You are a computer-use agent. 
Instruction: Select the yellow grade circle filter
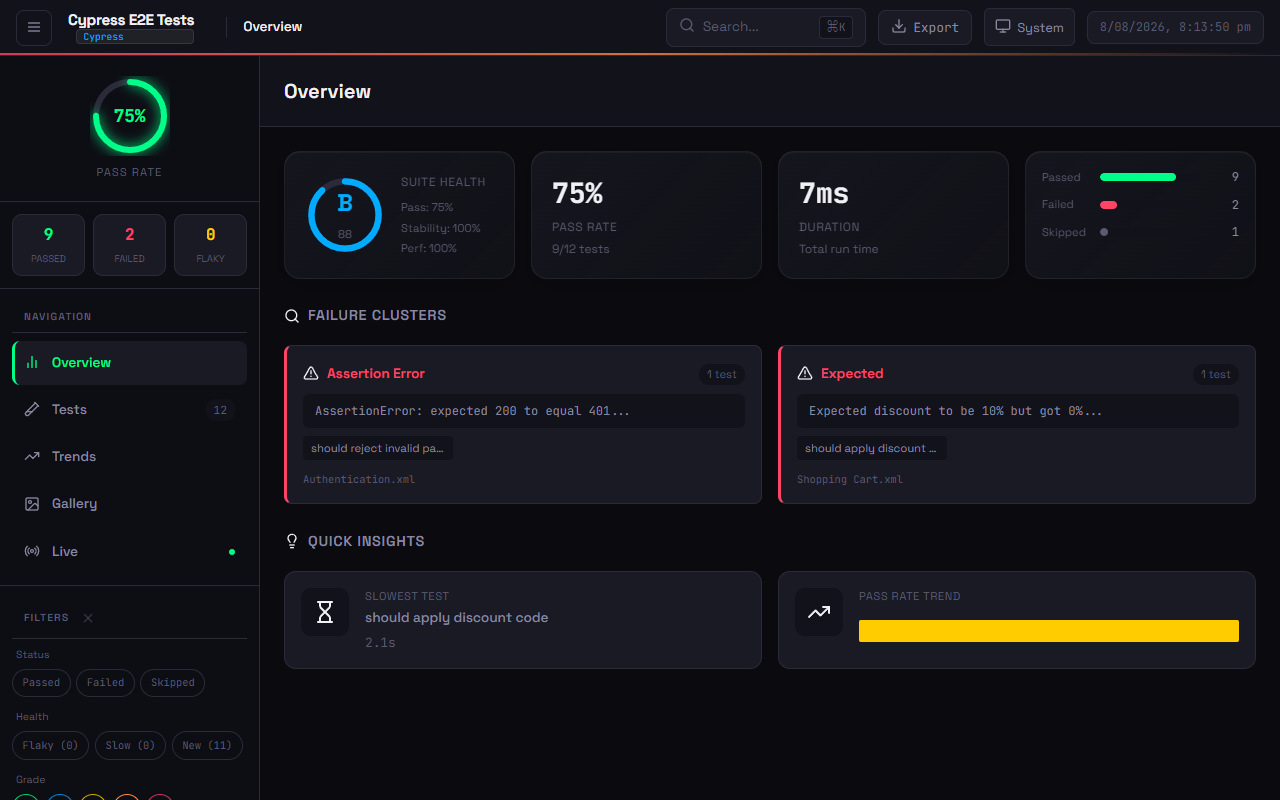pyautogui.click(x=93, y=797)
